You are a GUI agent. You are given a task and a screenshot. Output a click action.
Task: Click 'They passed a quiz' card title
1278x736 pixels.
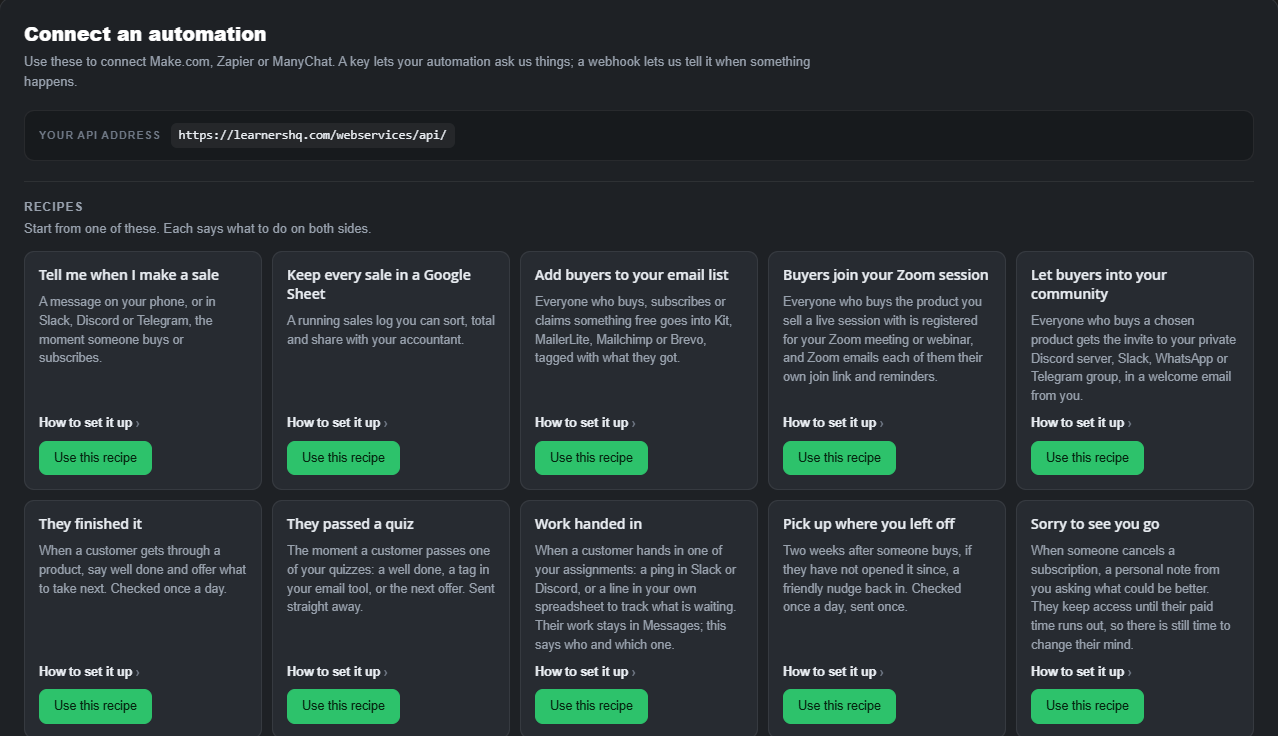(350, 524)
